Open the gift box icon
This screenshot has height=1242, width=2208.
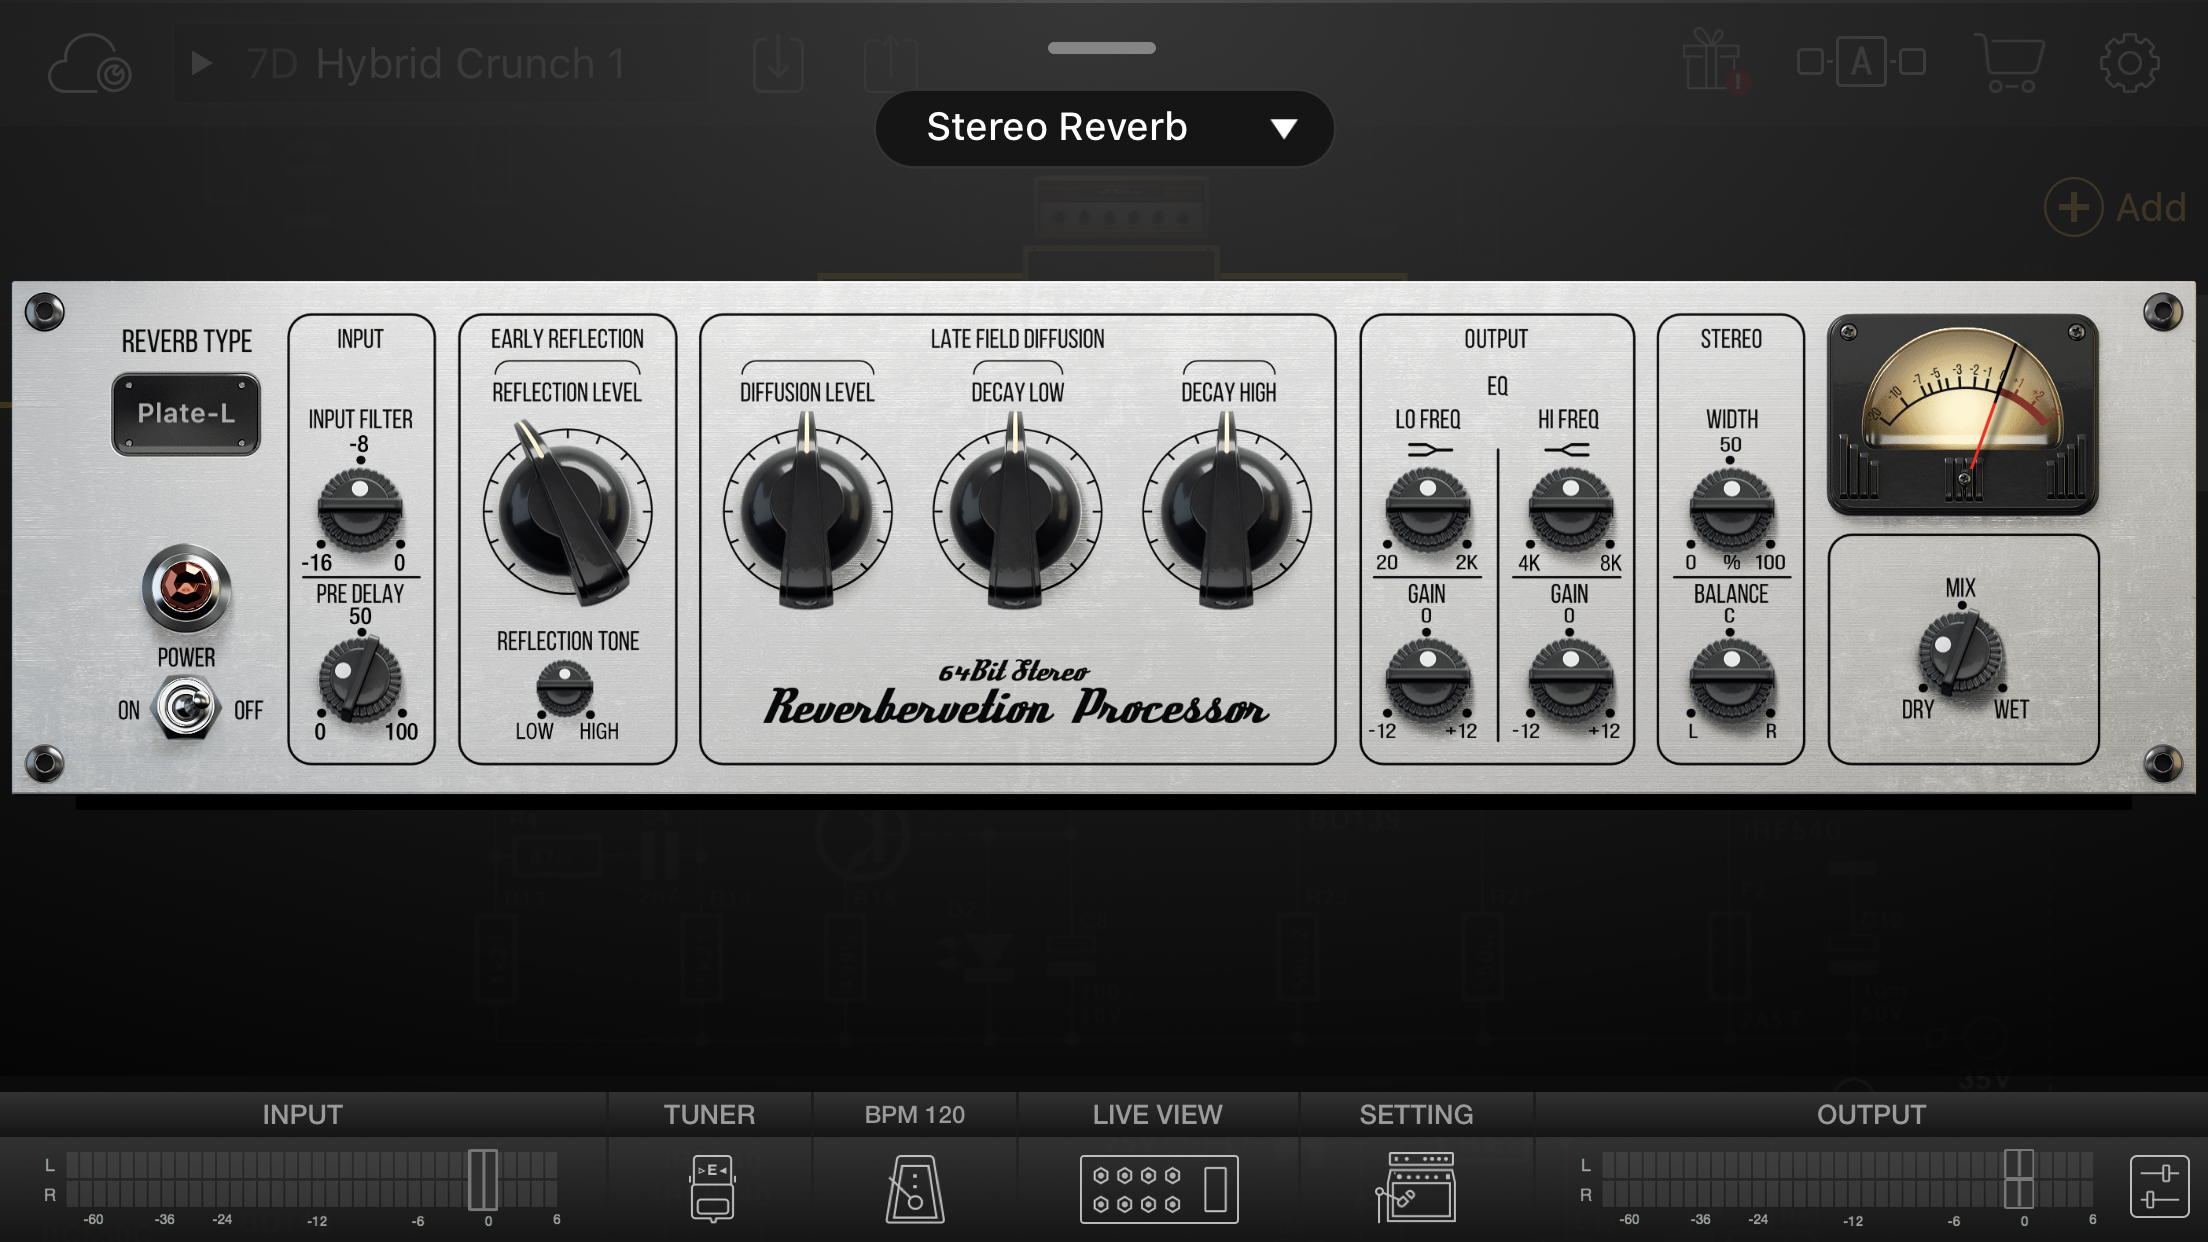1713,62
